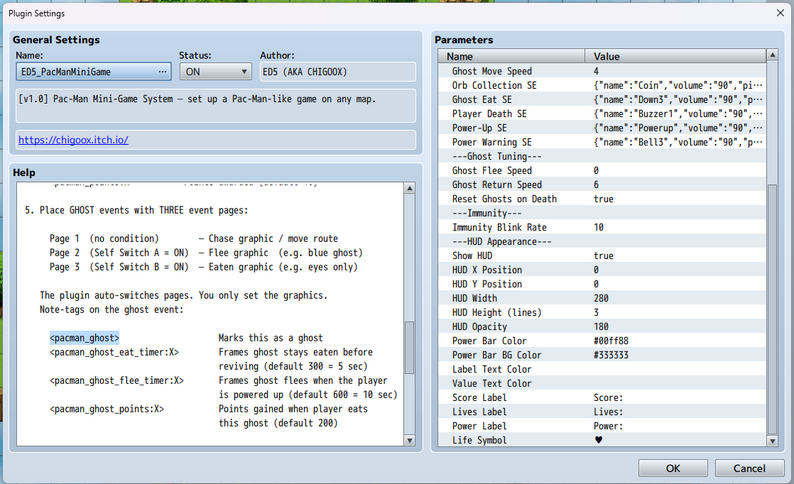Click the Help scrollbar down arrow
This screenshot has width=794, height=484.
pyautogui.click(x=410, y=440)
